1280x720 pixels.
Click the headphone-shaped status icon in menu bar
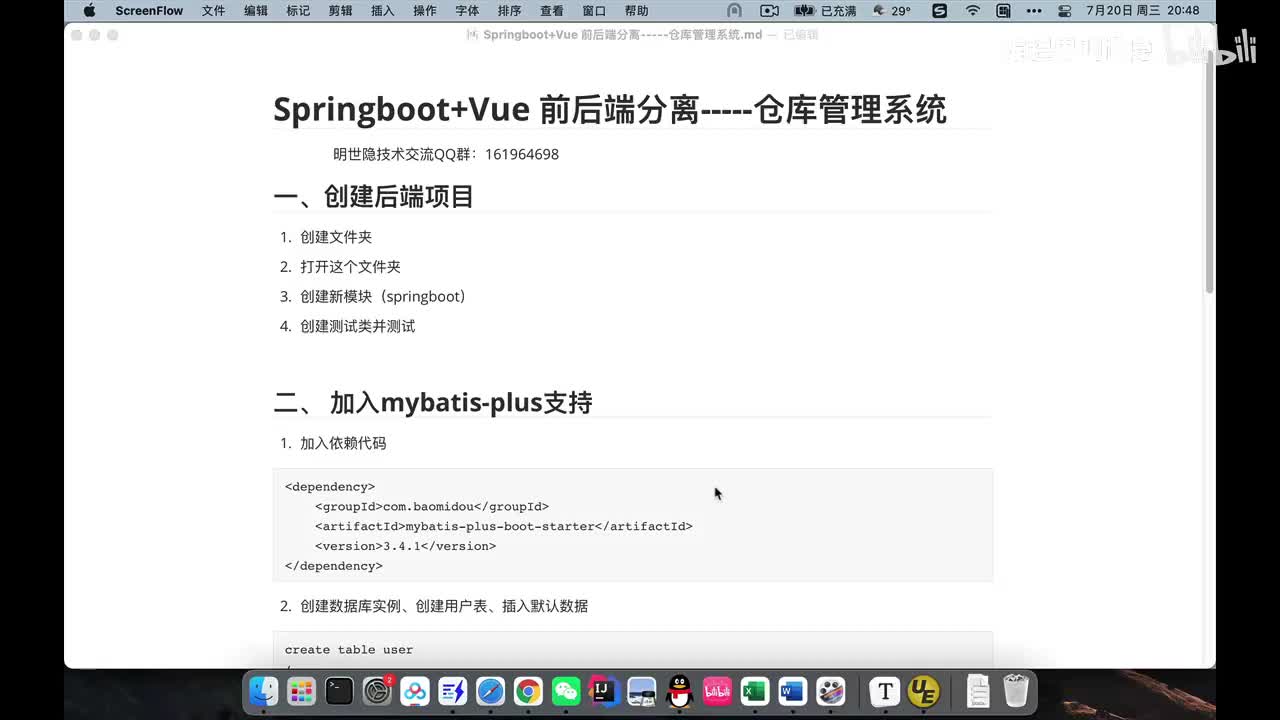click(735, 11)
